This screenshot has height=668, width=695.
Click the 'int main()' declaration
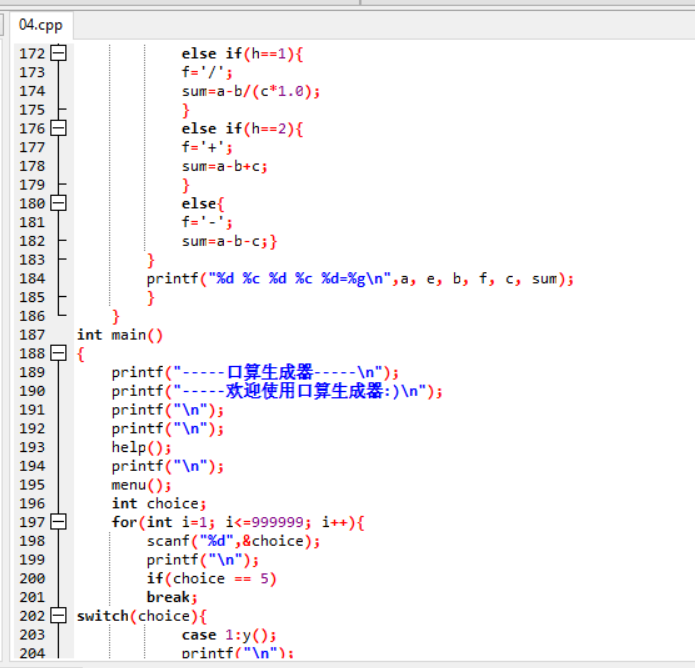coord(120,335)
